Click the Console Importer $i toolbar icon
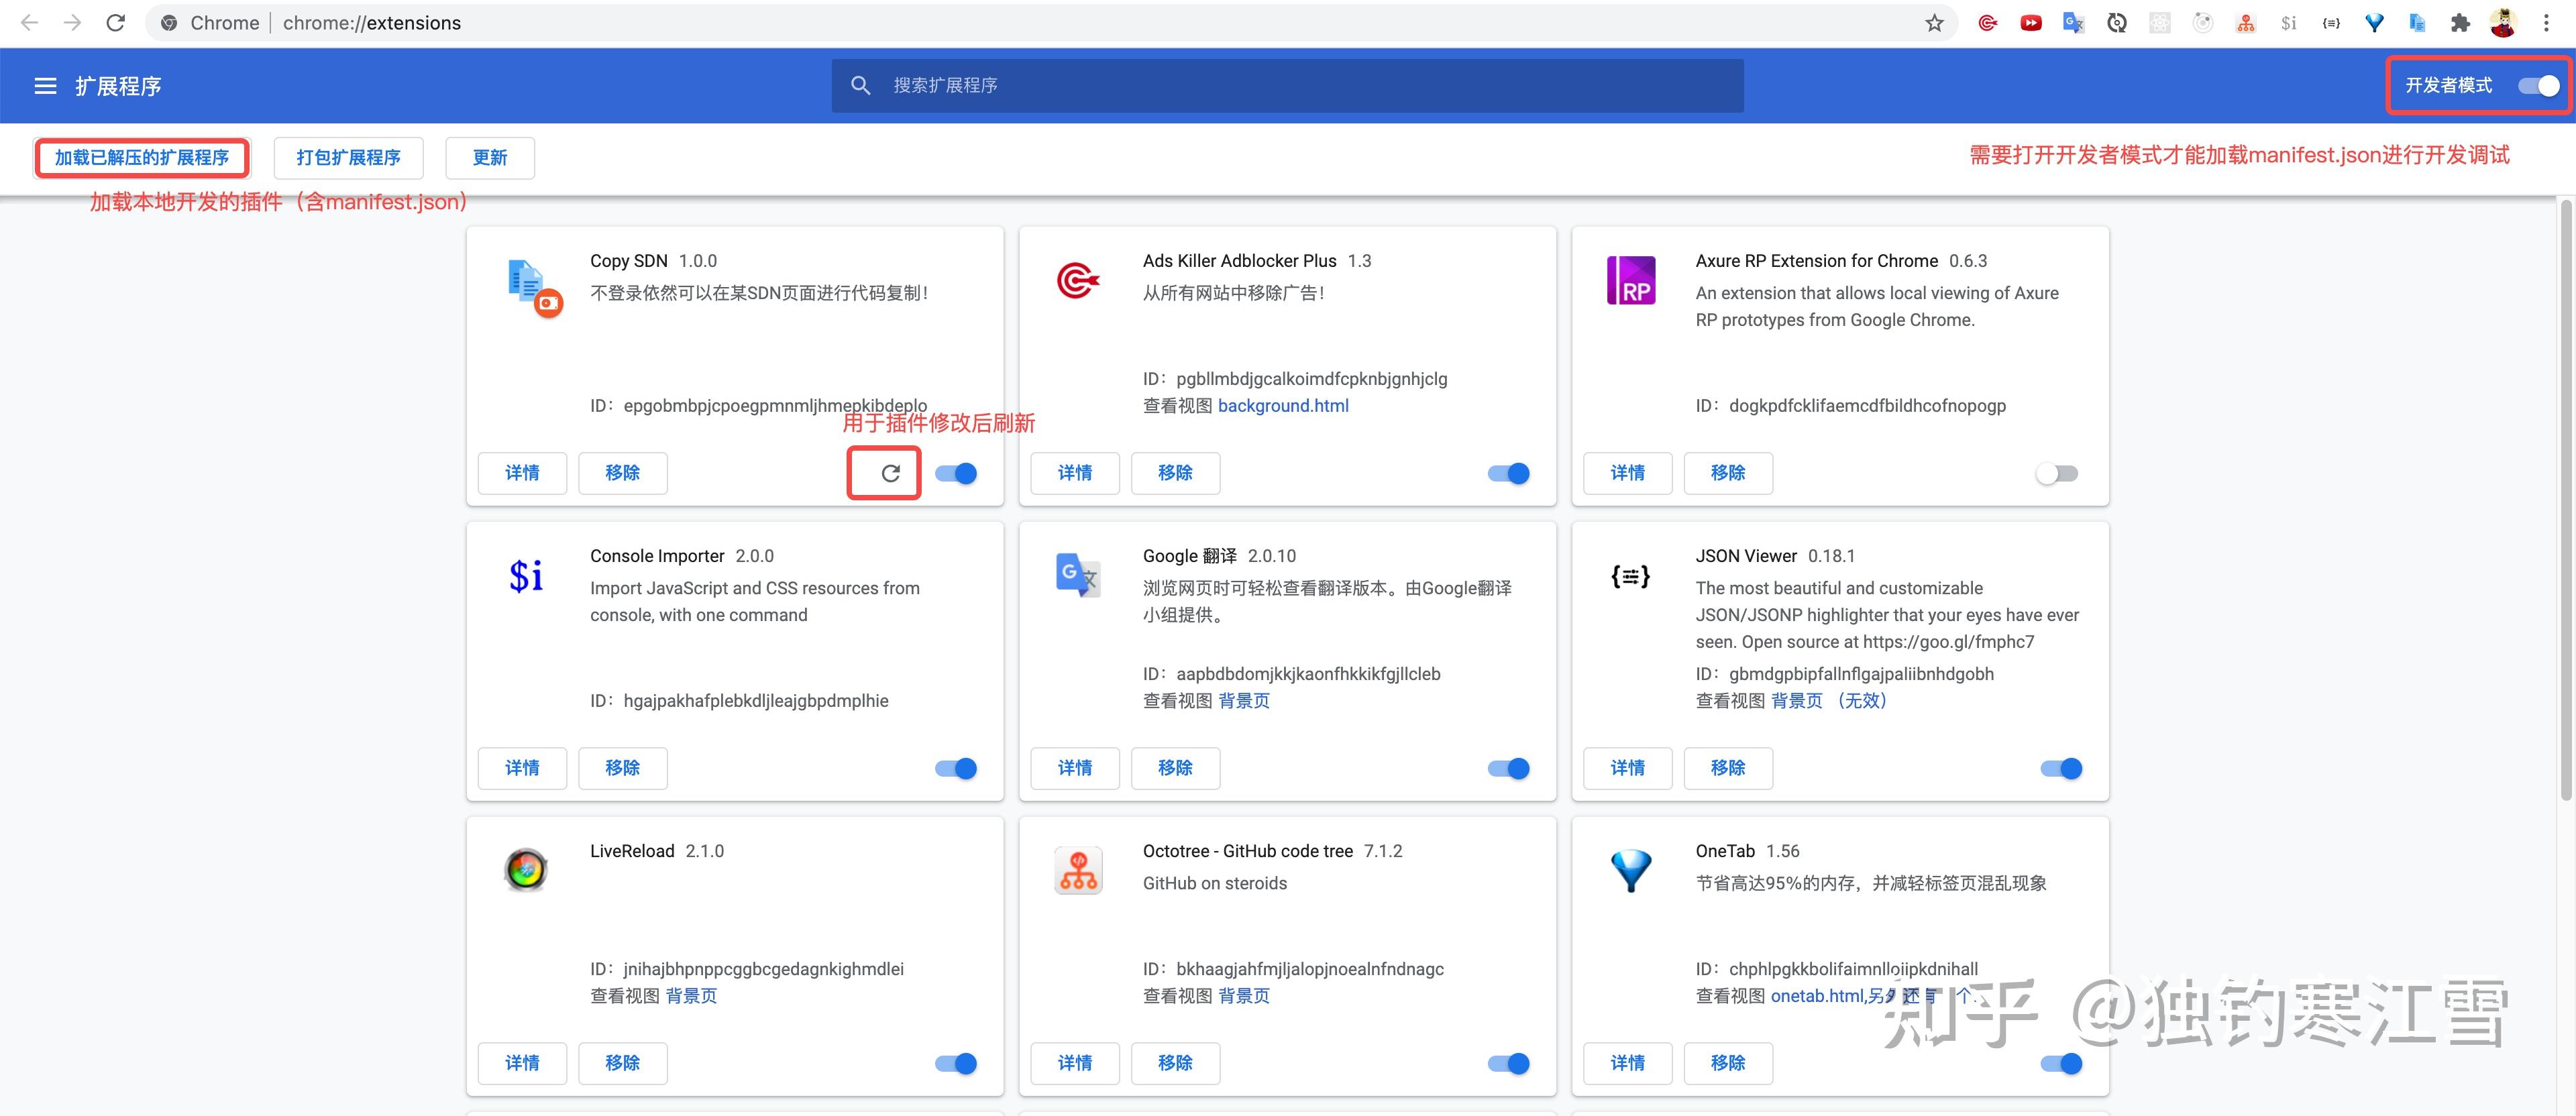Image resolution: width=2576 pixels, height=1116 pixels. coord(2288,23)
